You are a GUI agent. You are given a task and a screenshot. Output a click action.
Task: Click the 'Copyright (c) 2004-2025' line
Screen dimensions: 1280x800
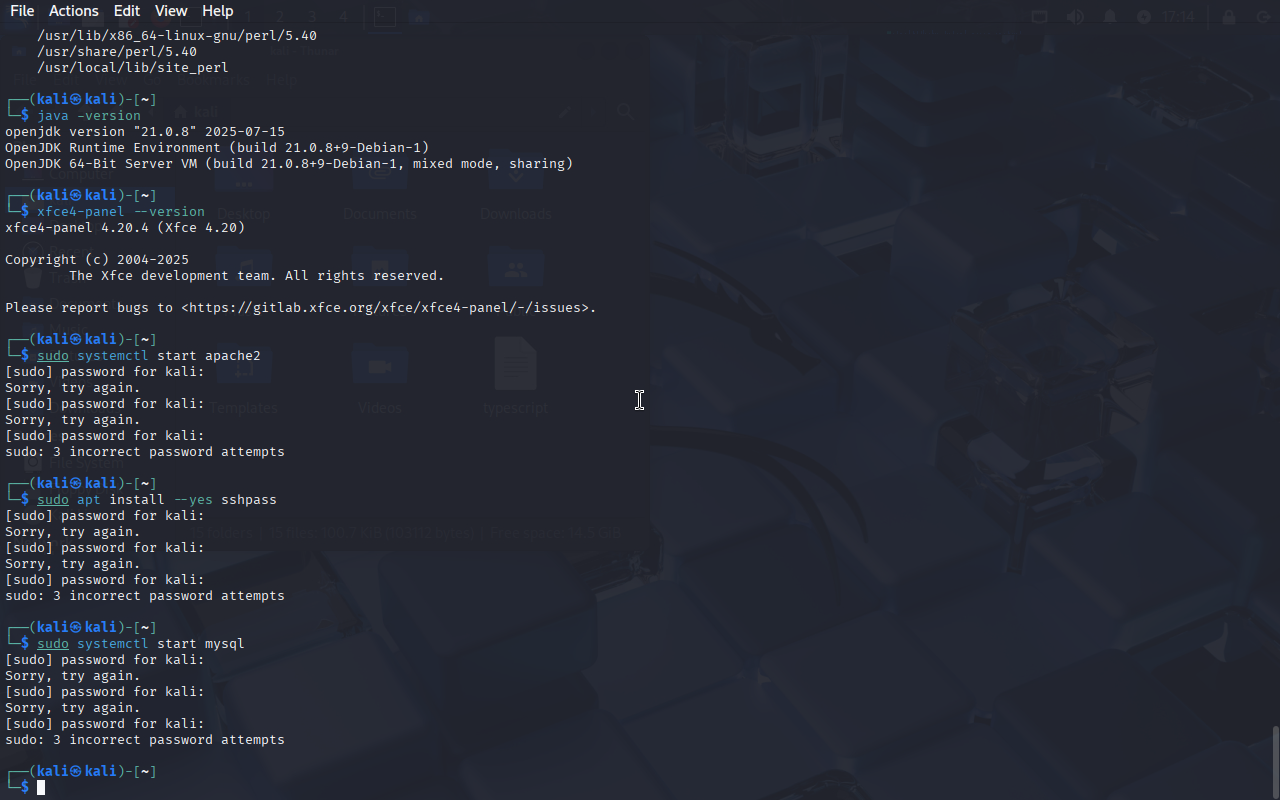coord(97,260)
